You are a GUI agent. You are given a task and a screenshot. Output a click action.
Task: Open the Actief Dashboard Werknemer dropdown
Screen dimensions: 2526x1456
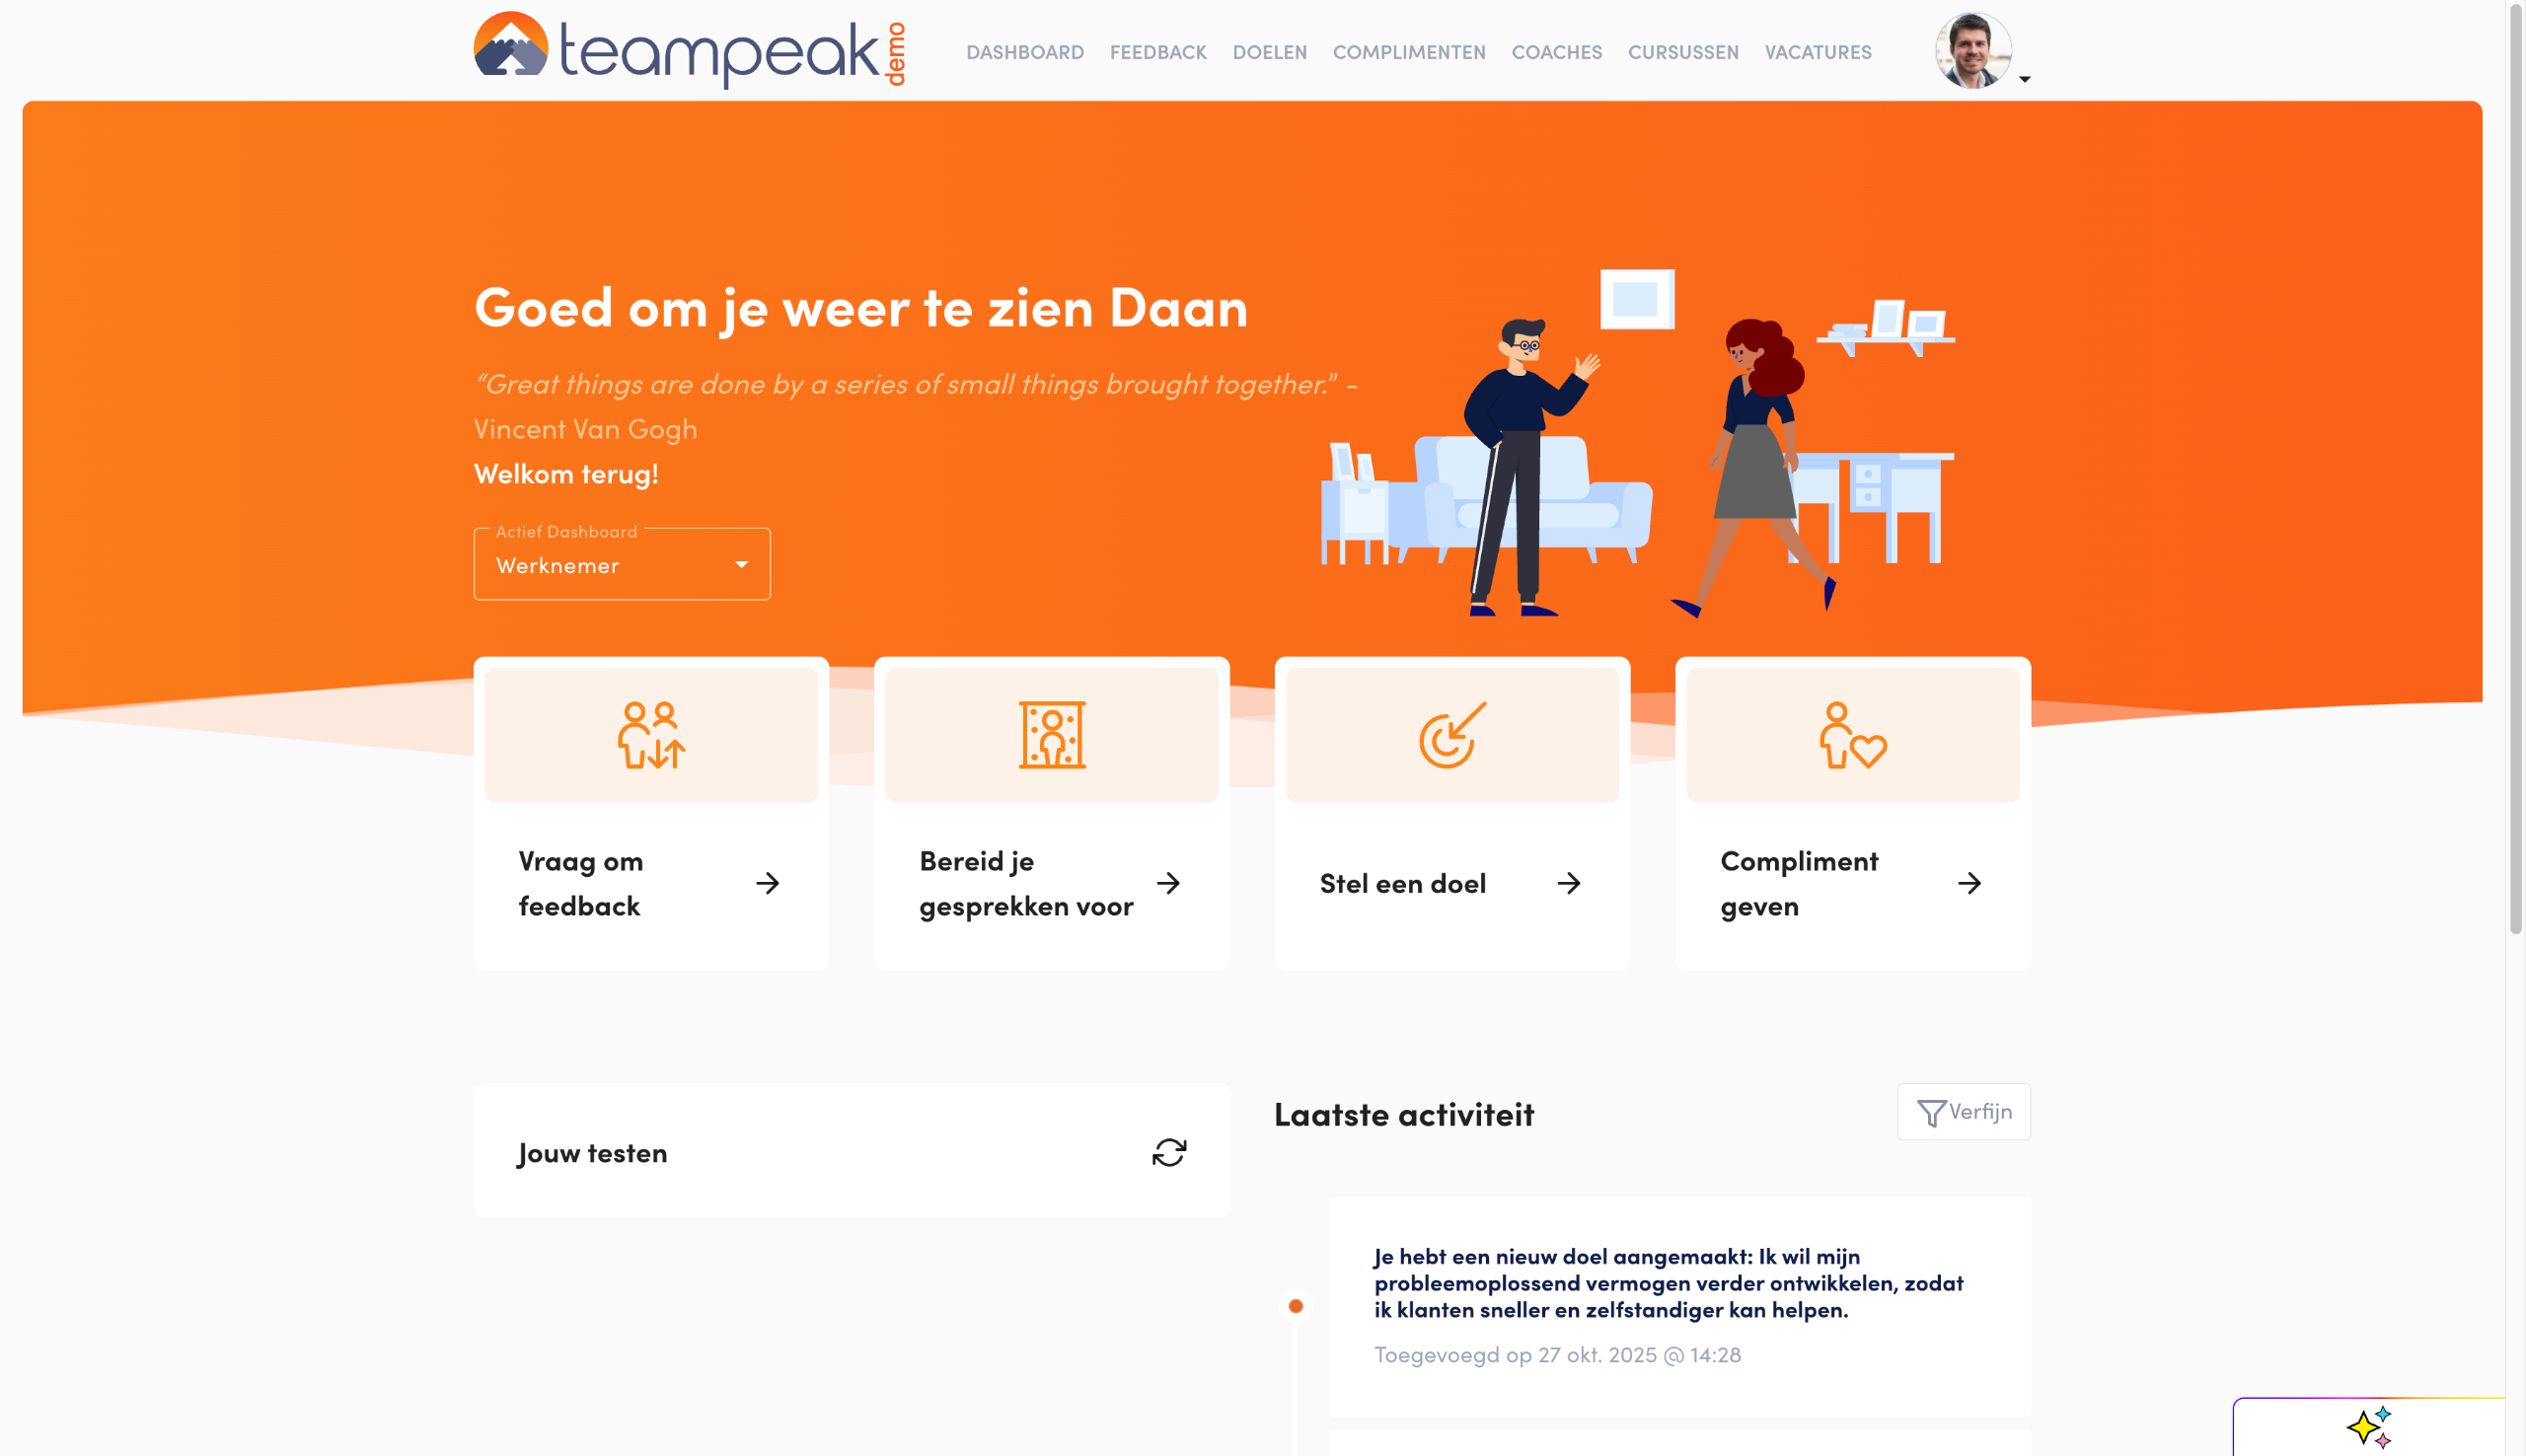621,565
